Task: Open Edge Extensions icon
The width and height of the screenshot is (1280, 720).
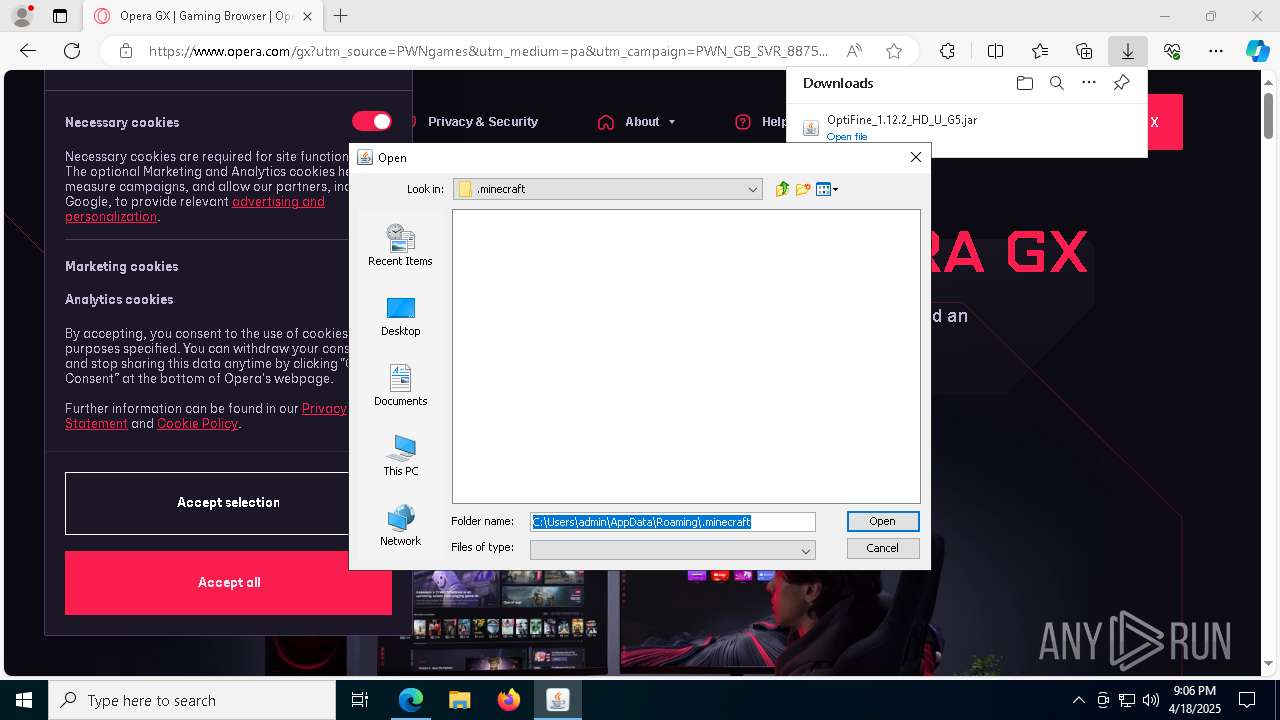Action: [x=947, y=51]
